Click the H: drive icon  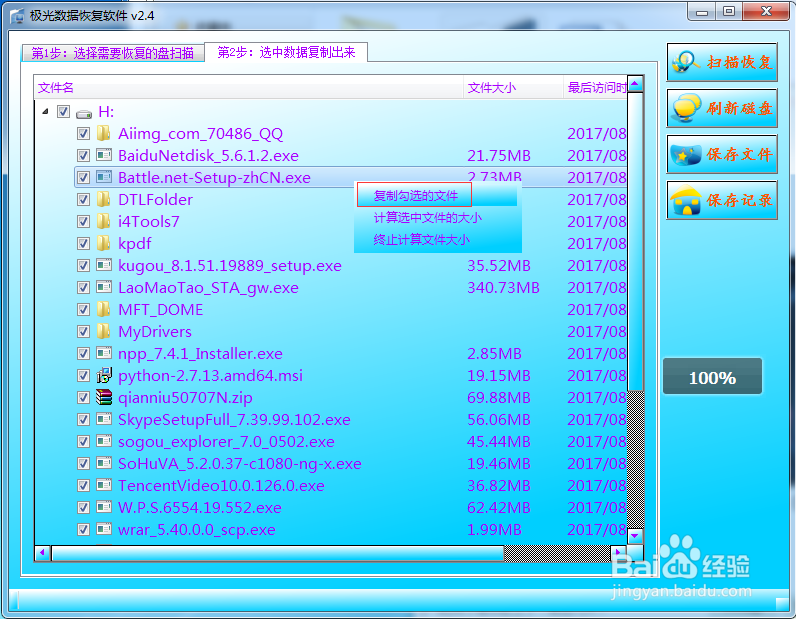pyautogui.click(x=83, y=113)
